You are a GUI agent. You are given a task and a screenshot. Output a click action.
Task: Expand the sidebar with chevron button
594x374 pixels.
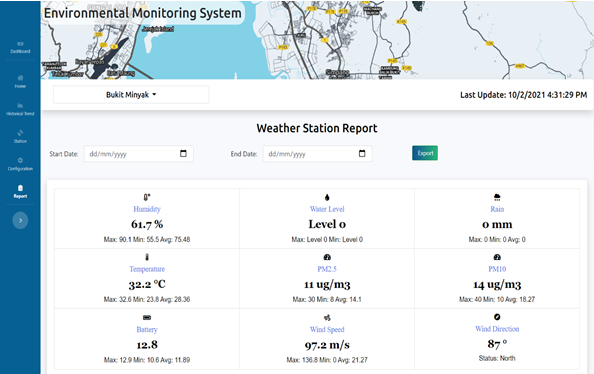tap(20, 221)
